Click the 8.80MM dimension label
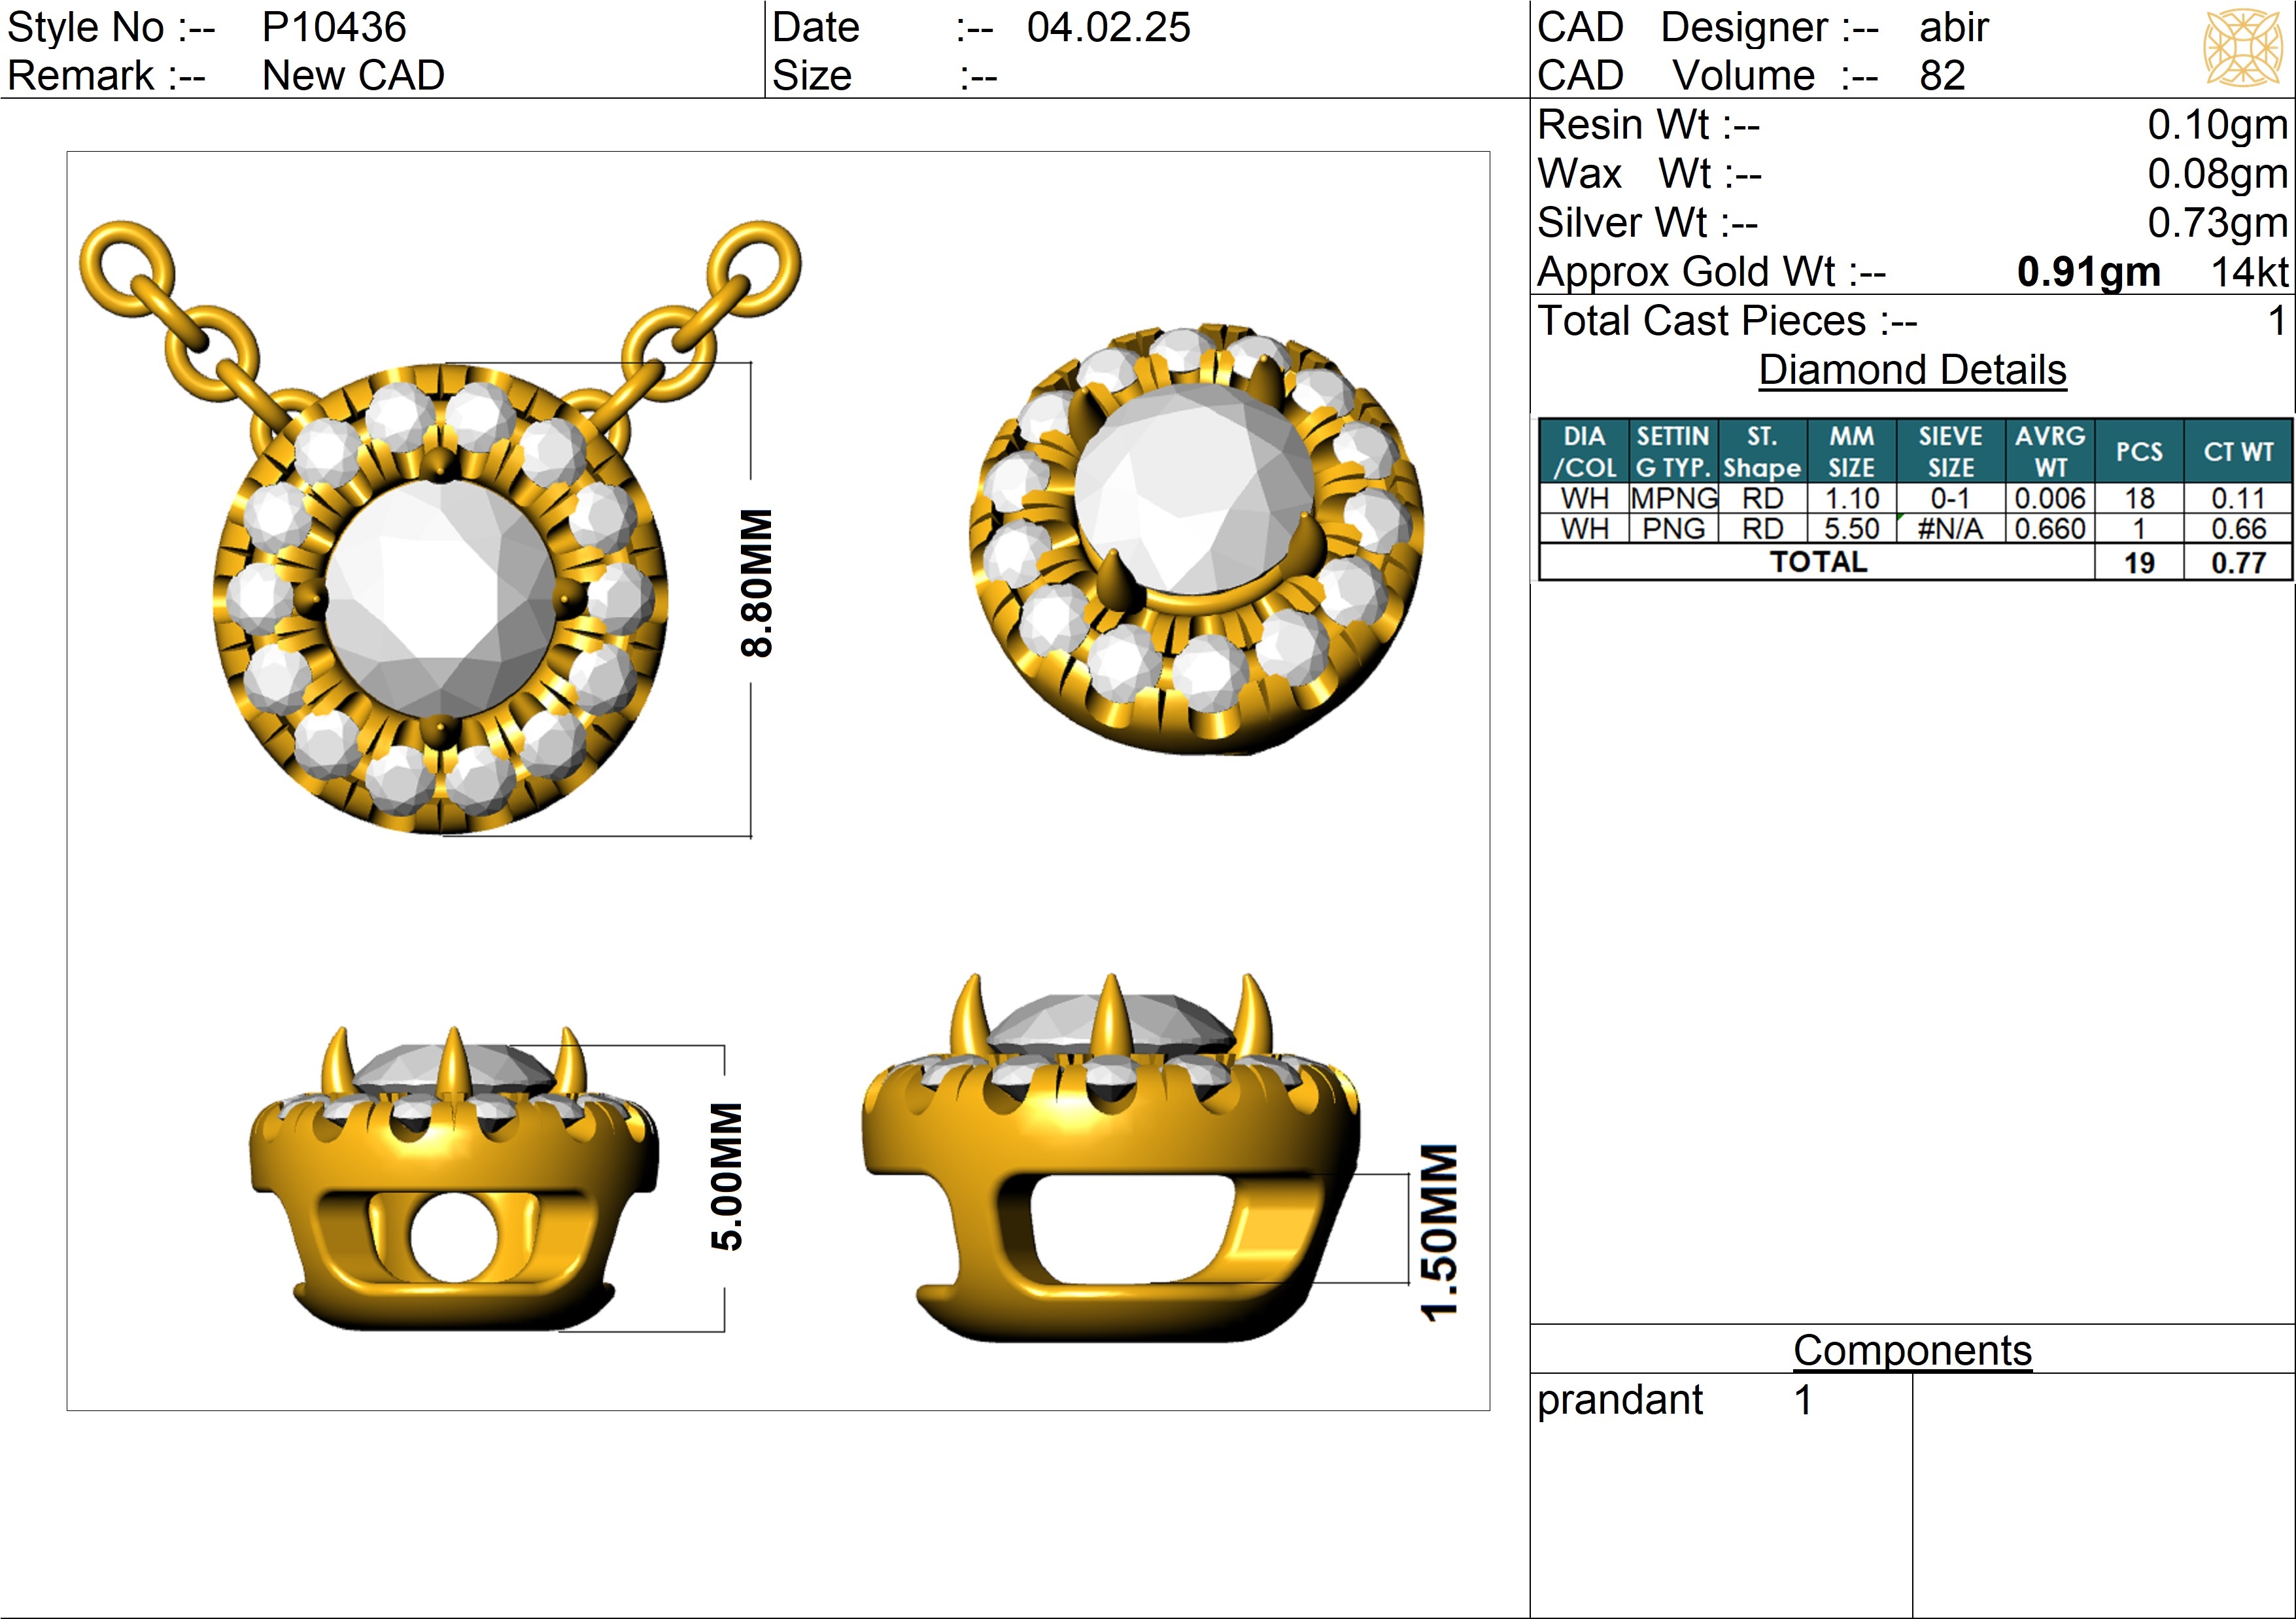This screenshot has height=1619, width=2296. pyautogui.click(x=757, y=584)
